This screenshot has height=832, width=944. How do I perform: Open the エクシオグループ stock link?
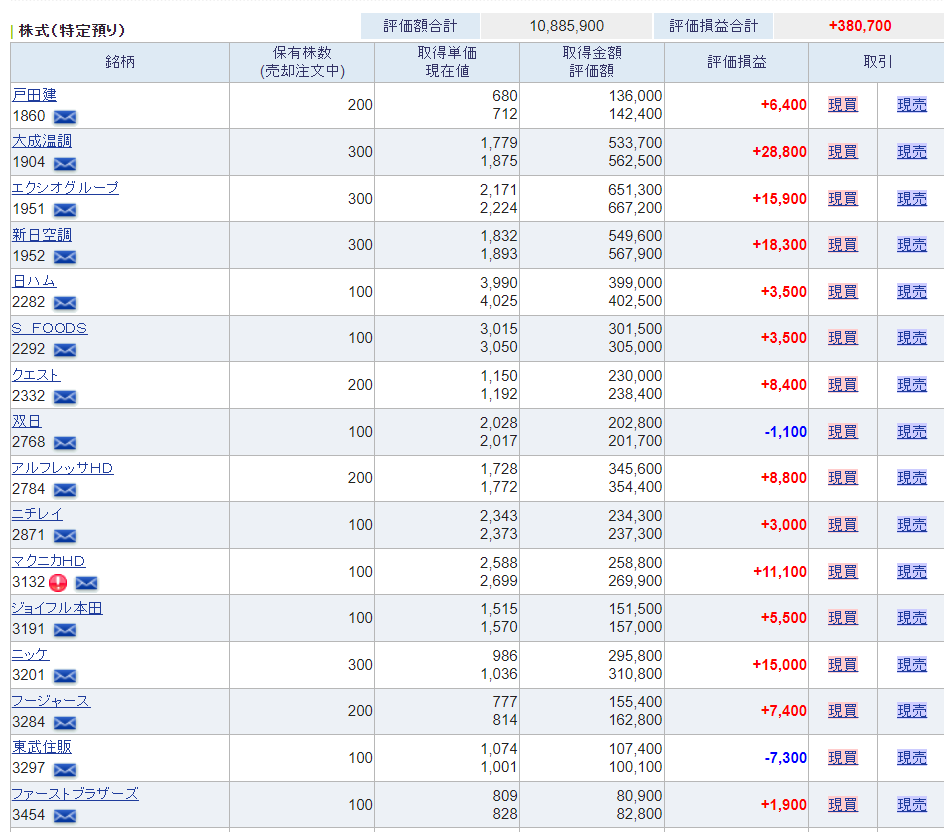pyautogui.click(x=66, y=188)
